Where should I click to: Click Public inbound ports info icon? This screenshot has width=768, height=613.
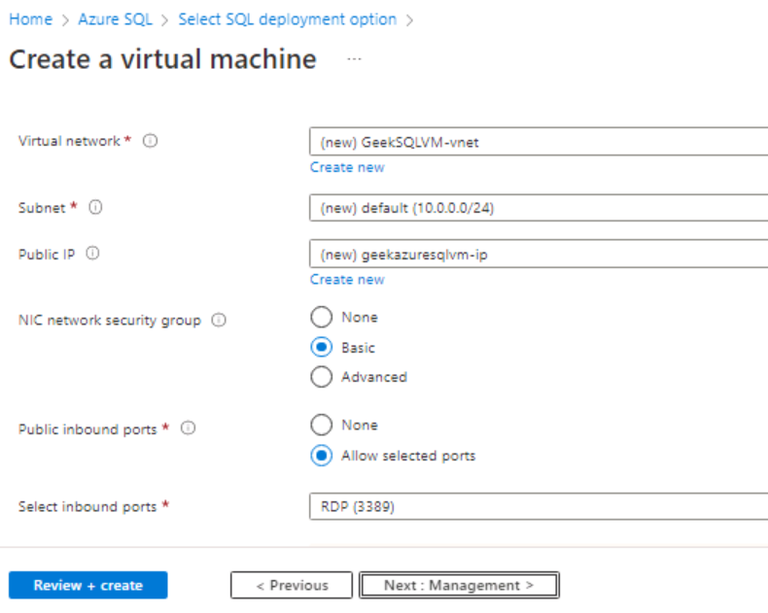coord(187,428)
